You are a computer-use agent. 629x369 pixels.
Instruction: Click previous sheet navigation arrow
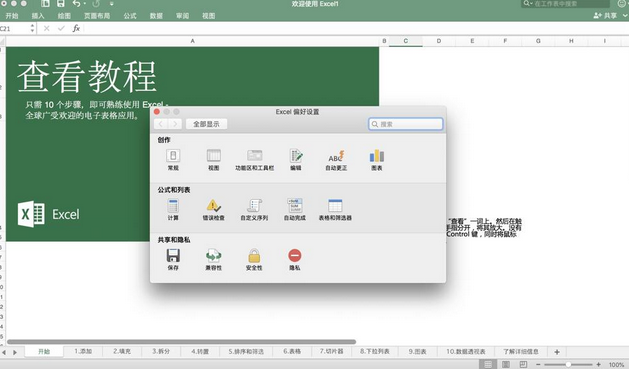coord(4,352)
